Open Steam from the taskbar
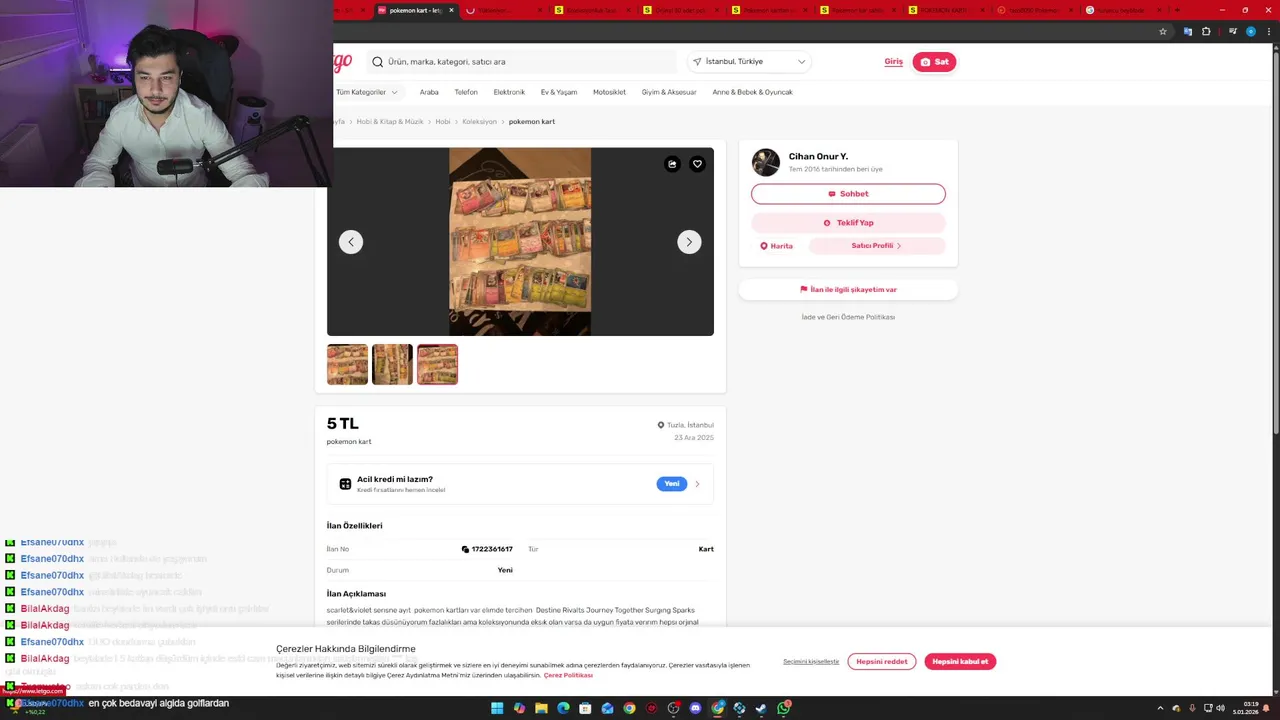1280x720 pixels. (x=761, y=708)
